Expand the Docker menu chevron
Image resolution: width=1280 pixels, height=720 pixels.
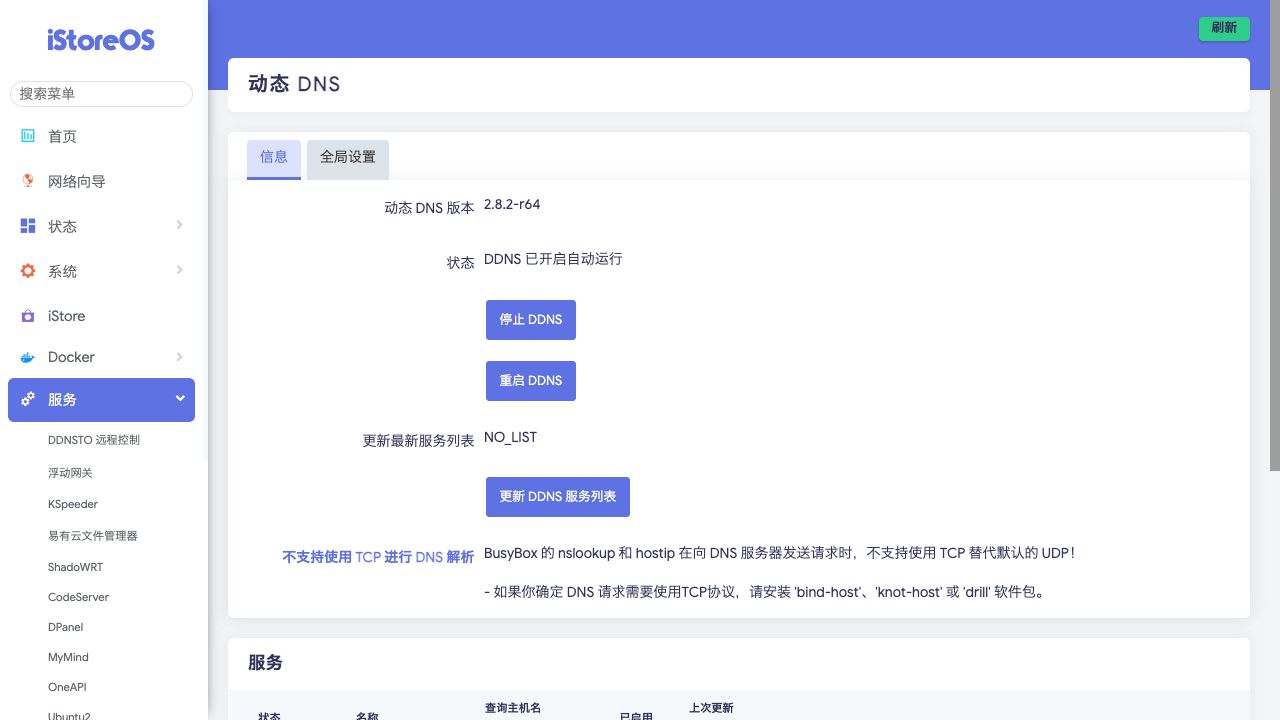click(x=179, y=356)
